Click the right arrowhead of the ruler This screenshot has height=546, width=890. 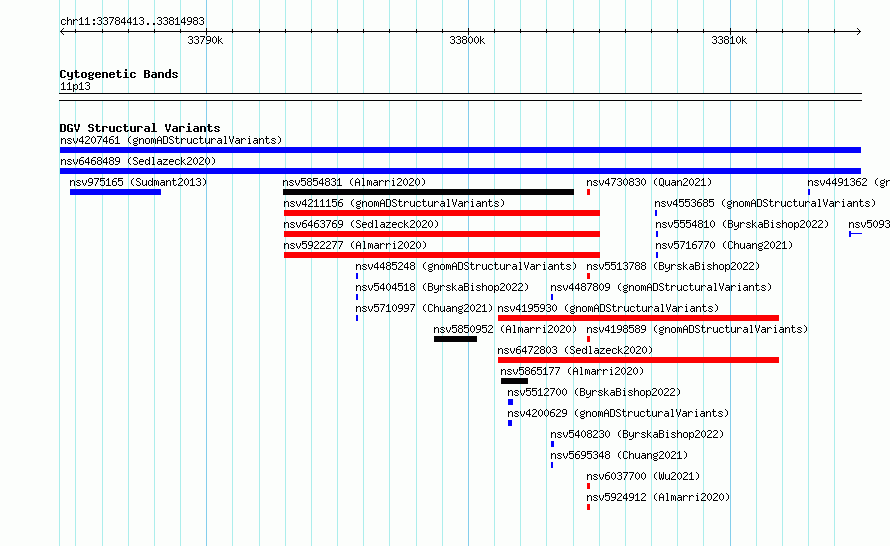click(858, 31)
